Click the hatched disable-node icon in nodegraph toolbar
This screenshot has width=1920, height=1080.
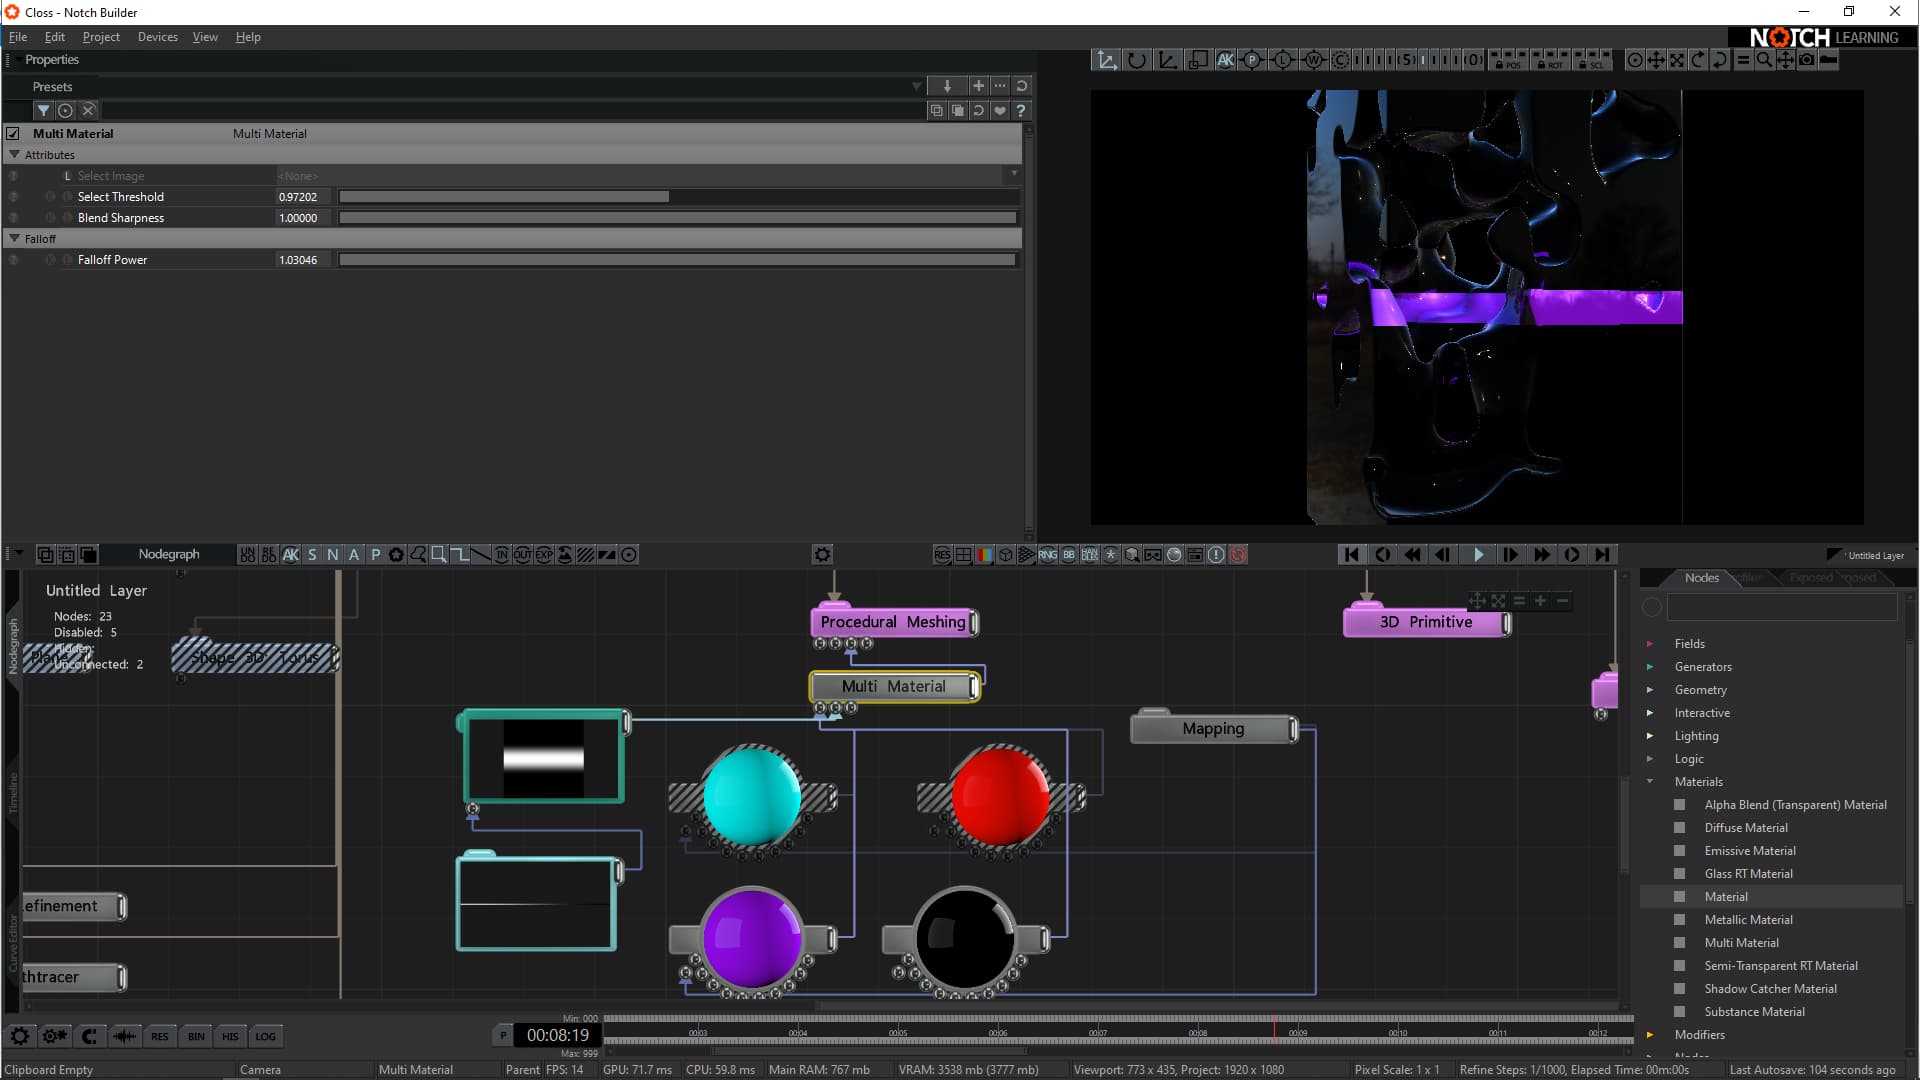pos(586,554)
